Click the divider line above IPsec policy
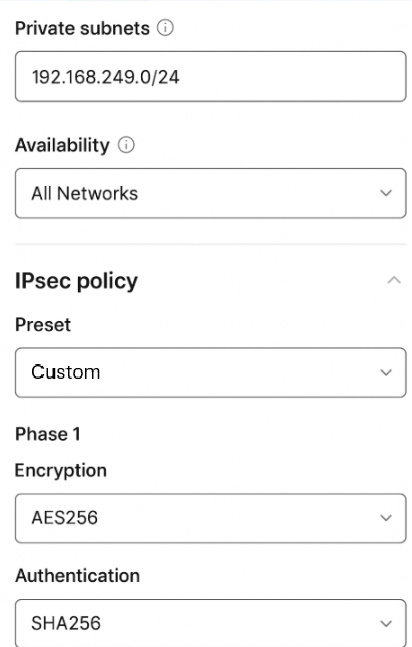This screenshot has height=647, width=412. pyautogui.click(x=211, y=244)
